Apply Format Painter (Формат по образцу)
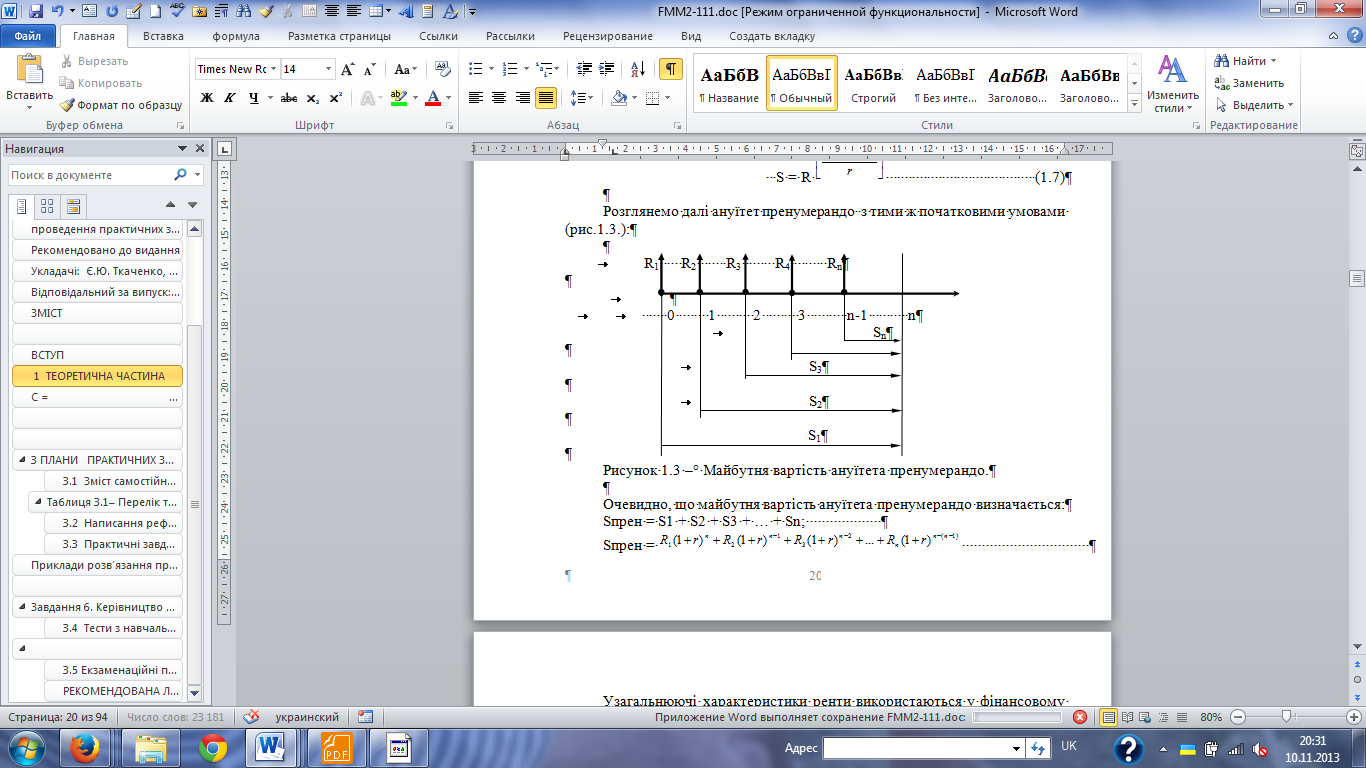Viewport: 1366px width, 768px height. (121, 105)
